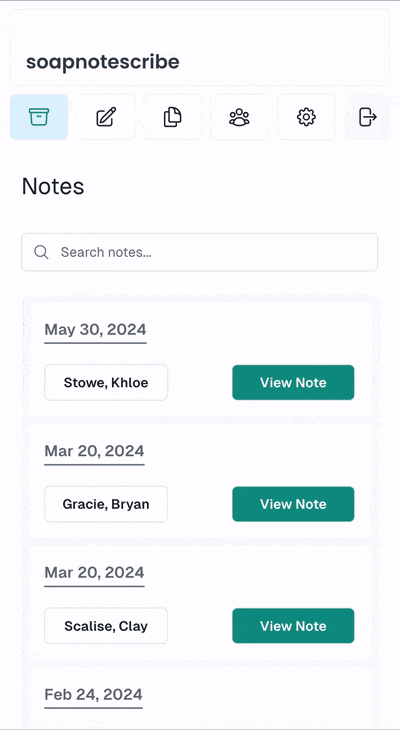400x730 pixels.
Task: Click the magnifying glass search icon
Action: pyautogui.click(x=41, y=252)
